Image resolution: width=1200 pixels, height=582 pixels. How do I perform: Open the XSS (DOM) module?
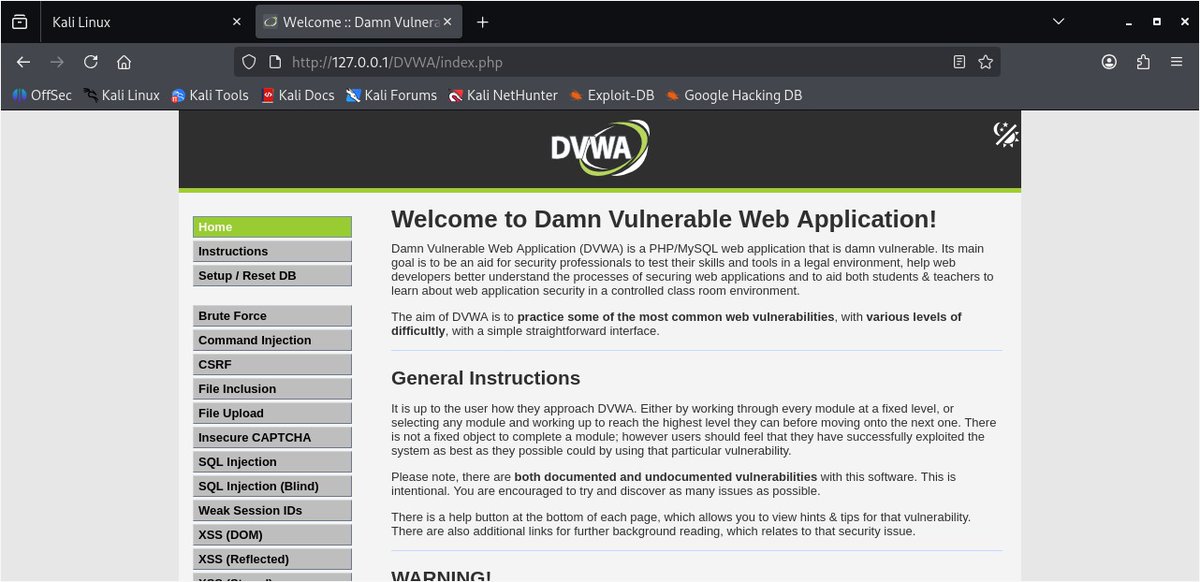click(x=272, y=535)
